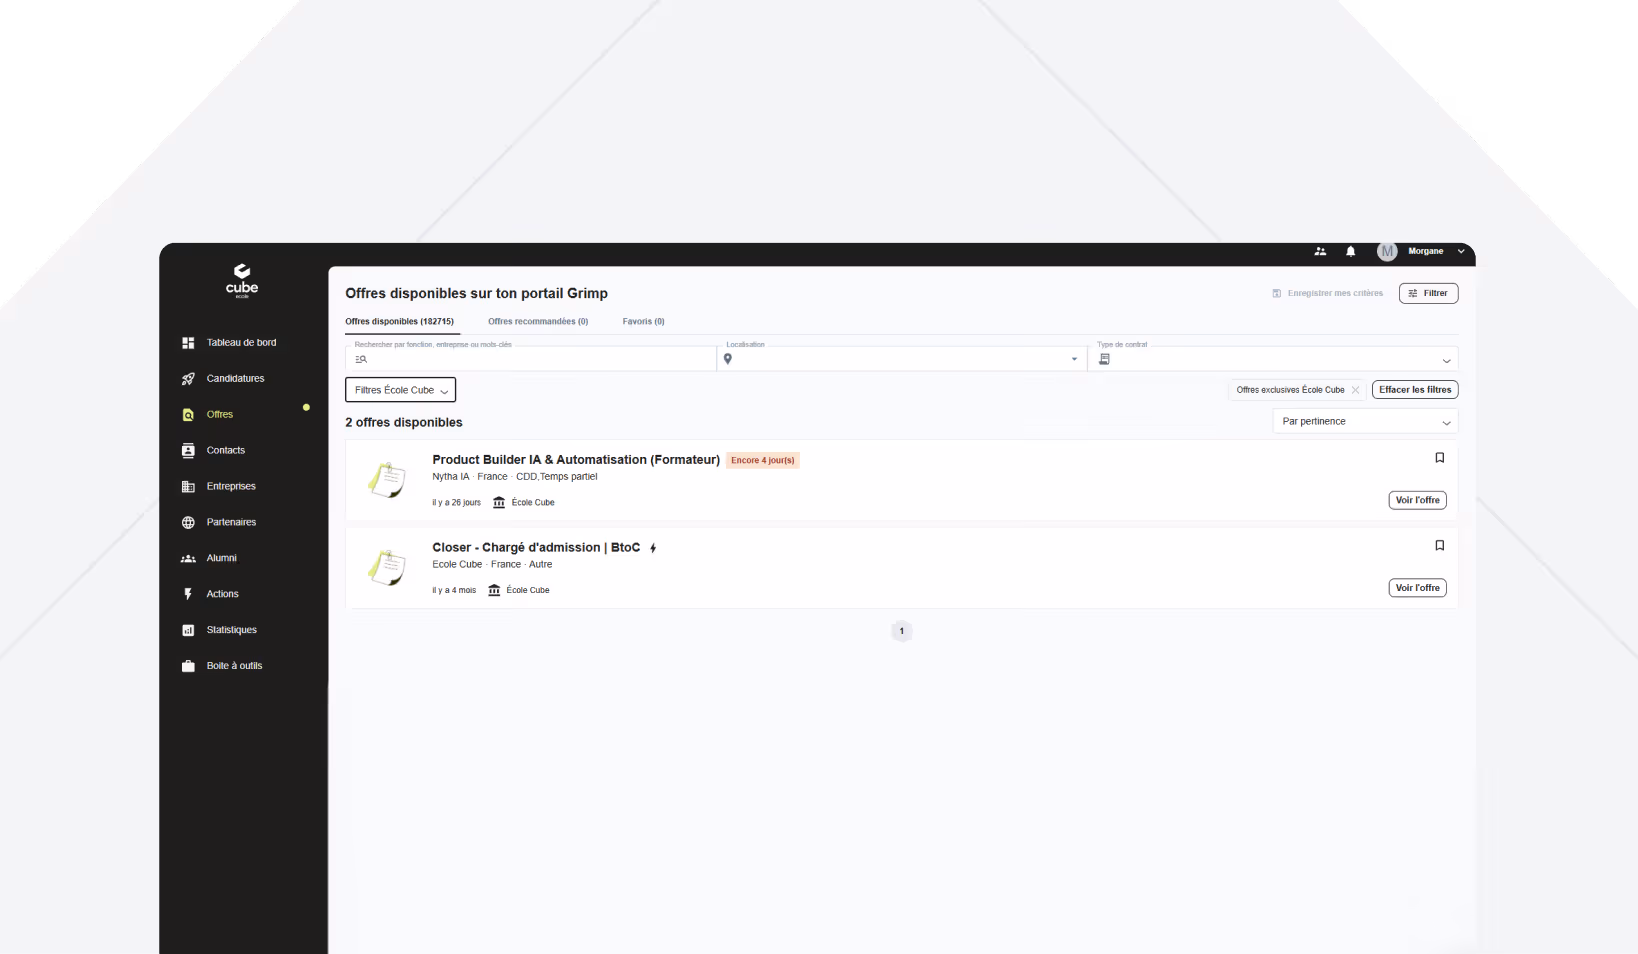Click the location pin icon

tap(728, 359)
